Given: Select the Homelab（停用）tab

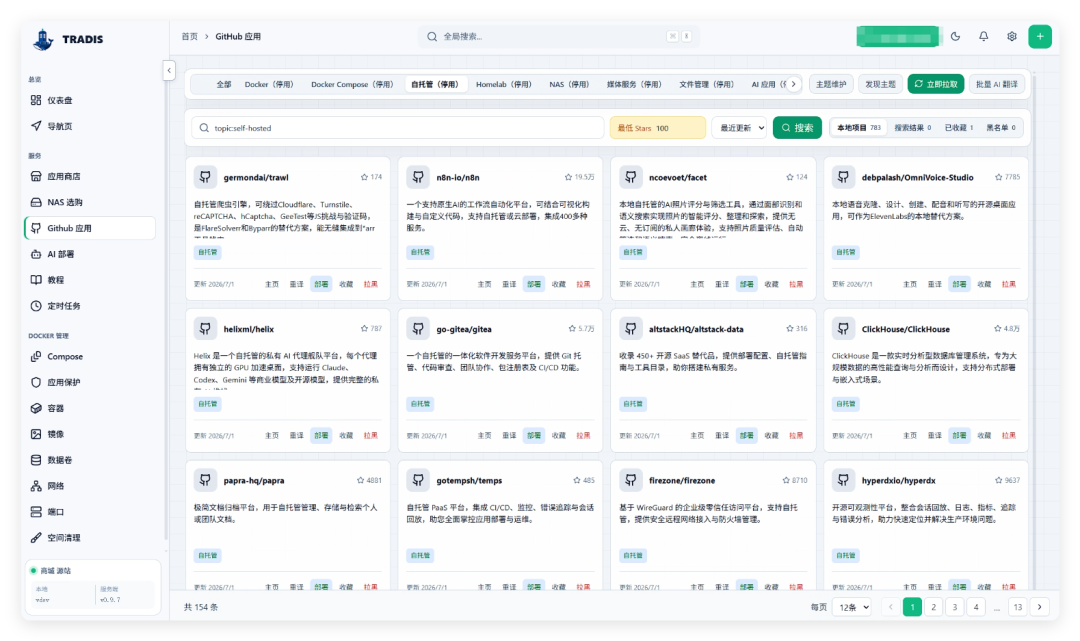Looking at the screenshot, I should coord(503,85).
